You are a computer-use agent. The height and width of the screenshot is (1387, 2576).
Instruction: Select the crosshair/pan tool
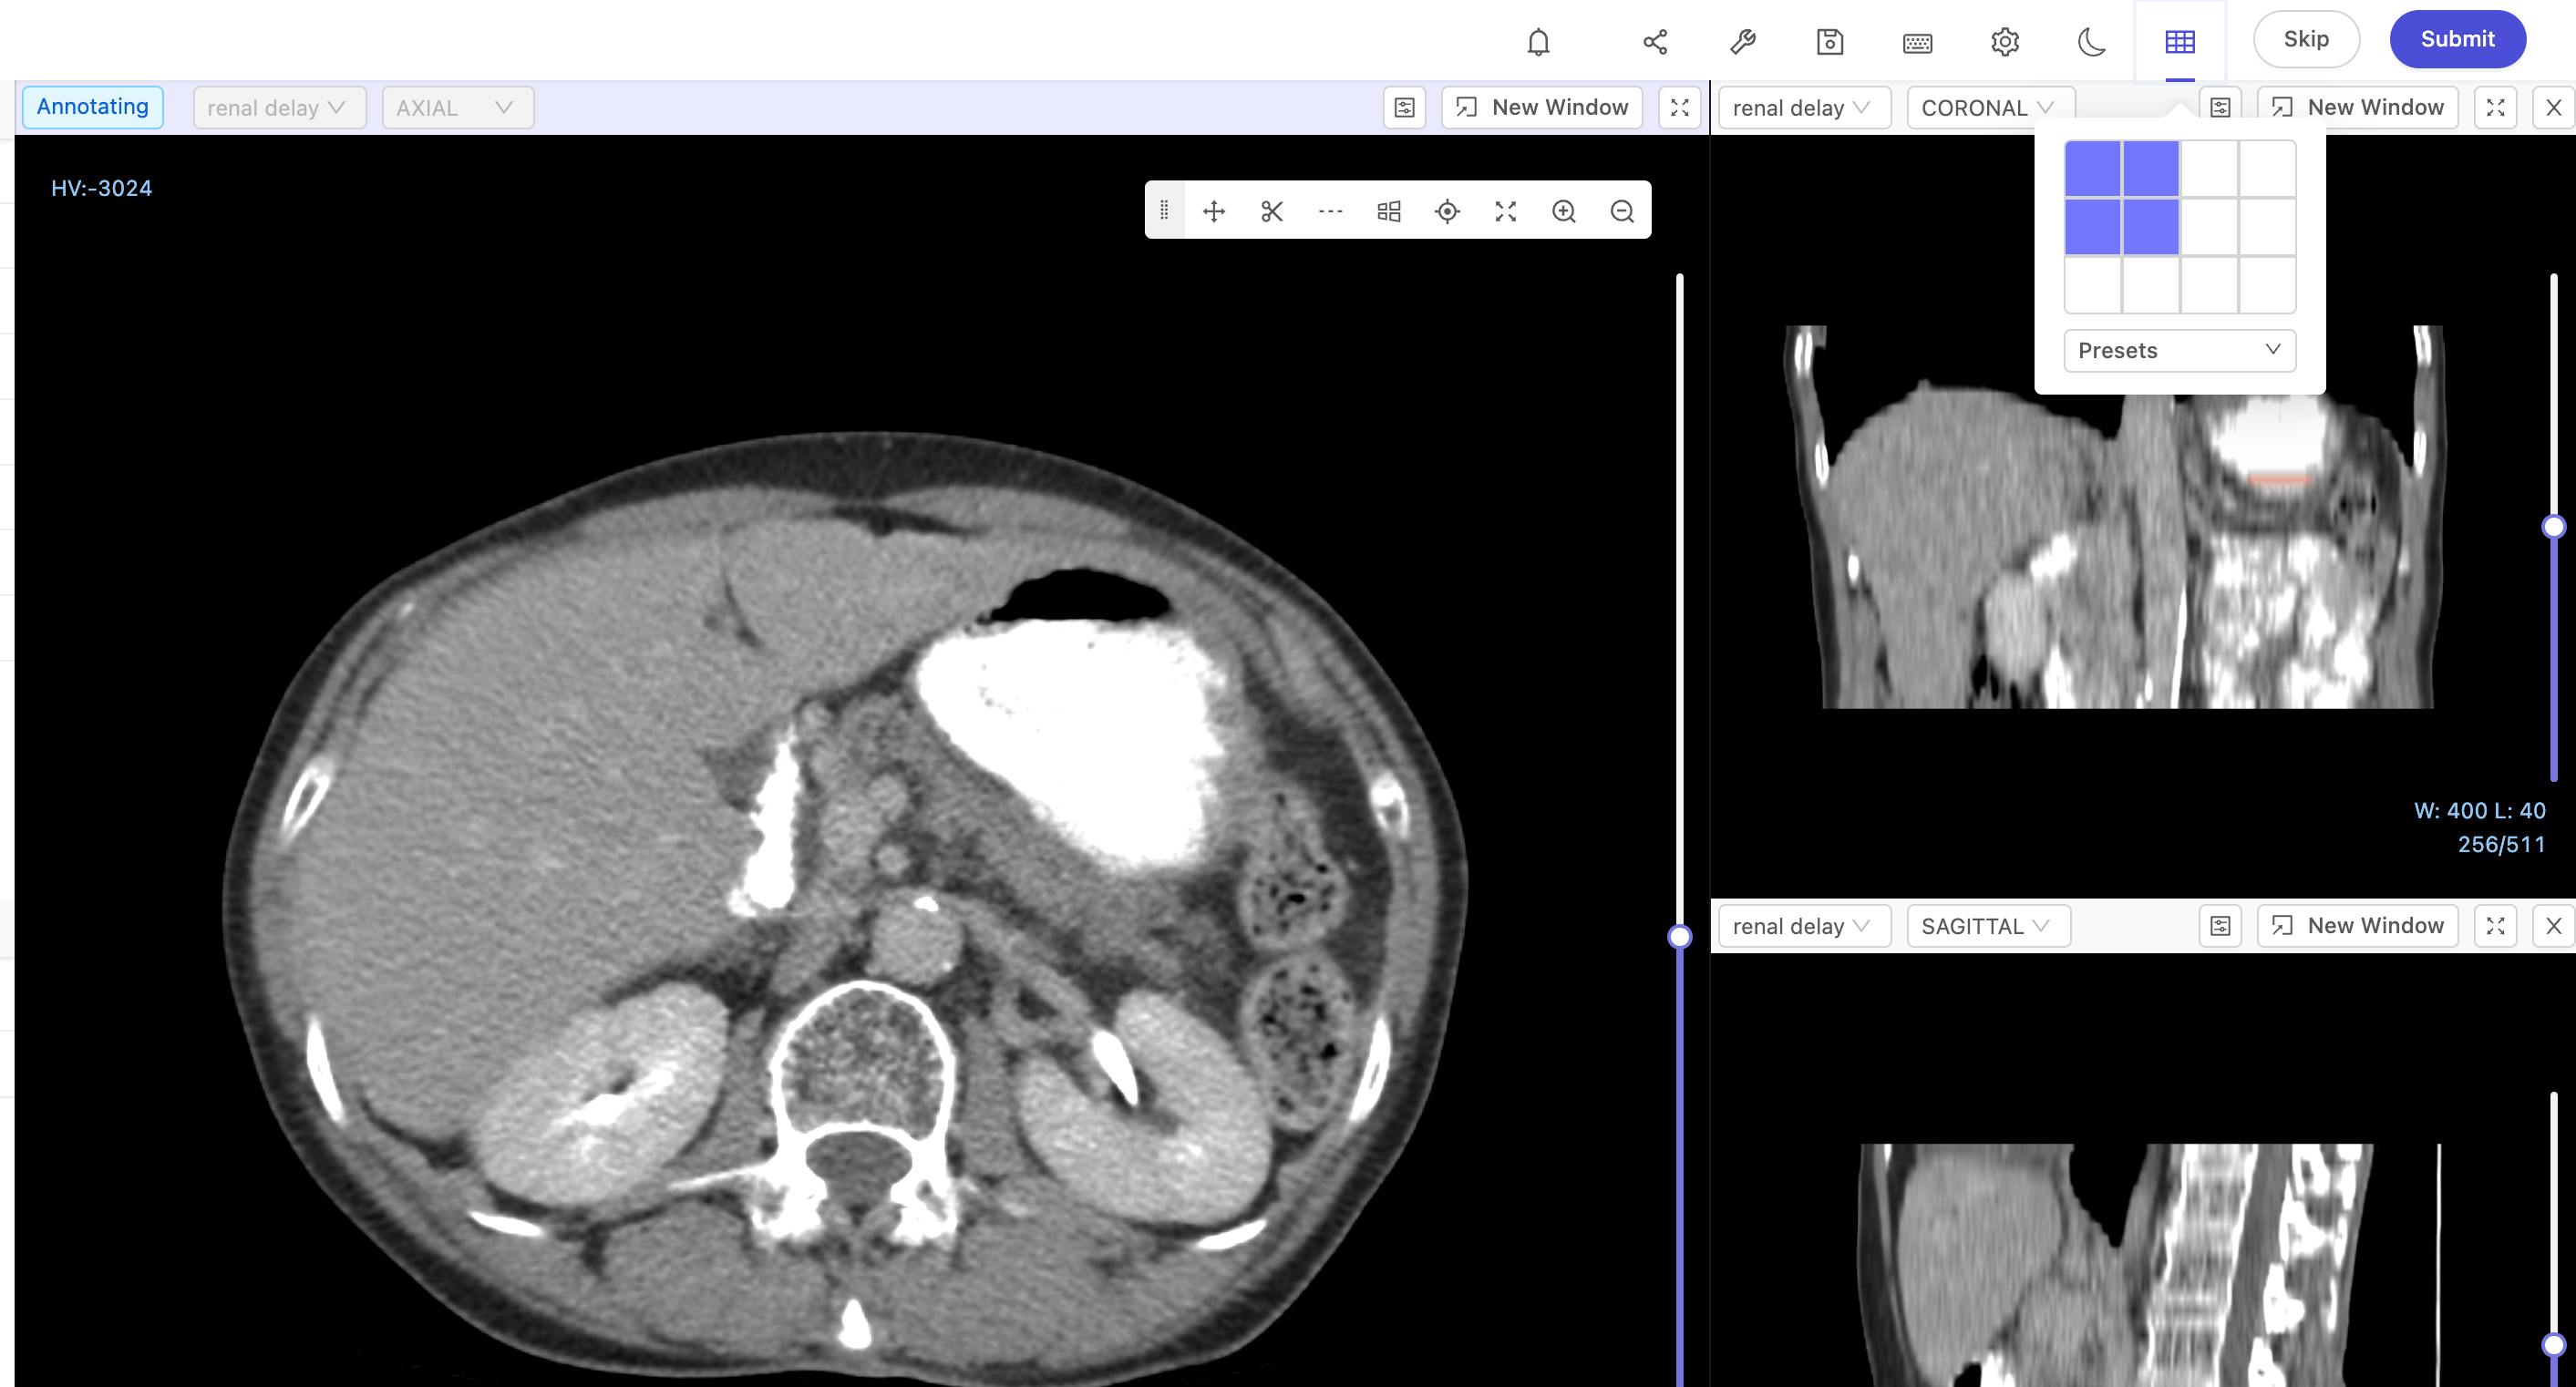tap(1214, 211)
